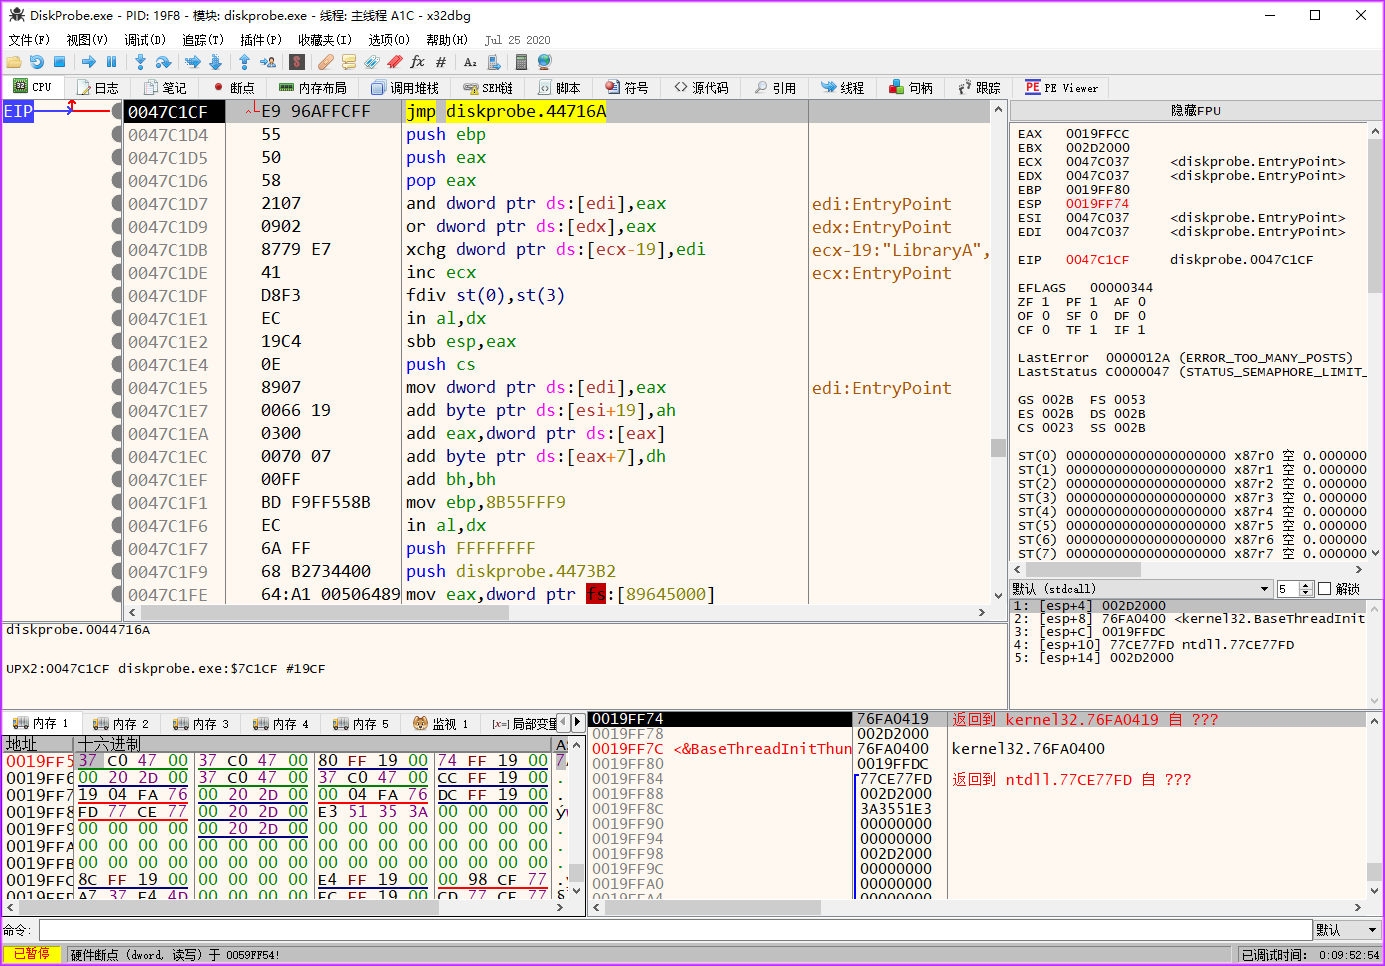
Task: Open patches bandage icon
Action: (326, 62)
